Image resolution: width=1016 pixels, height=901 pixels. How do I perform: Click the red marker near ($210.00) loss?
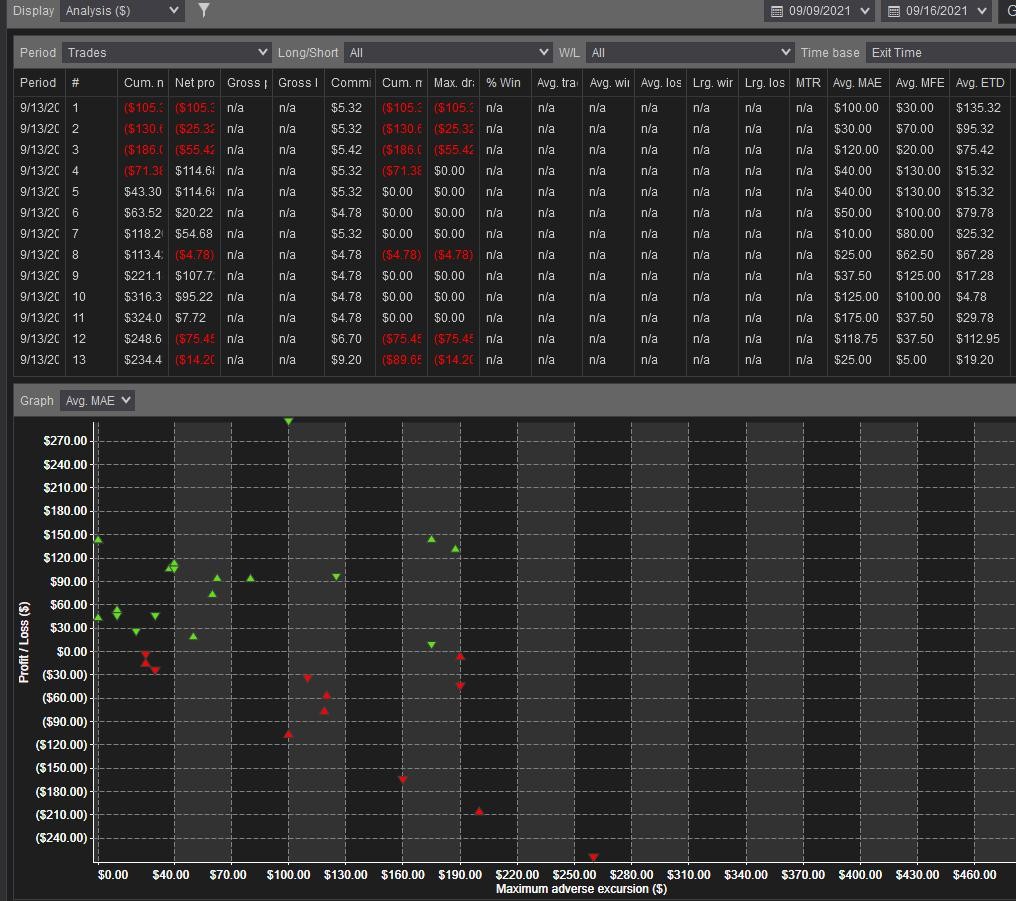(x=479, y=811)
